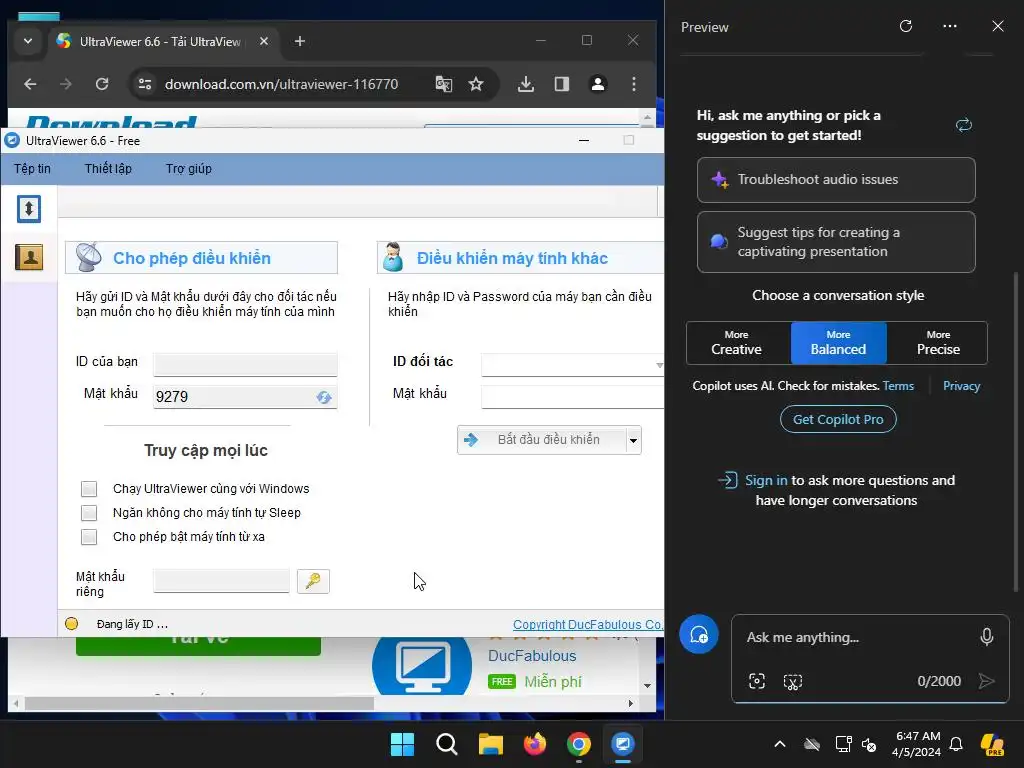Screen dimensions: 1024x768
Task: Start a new topic in Copilot
Action: click(699, 634)
